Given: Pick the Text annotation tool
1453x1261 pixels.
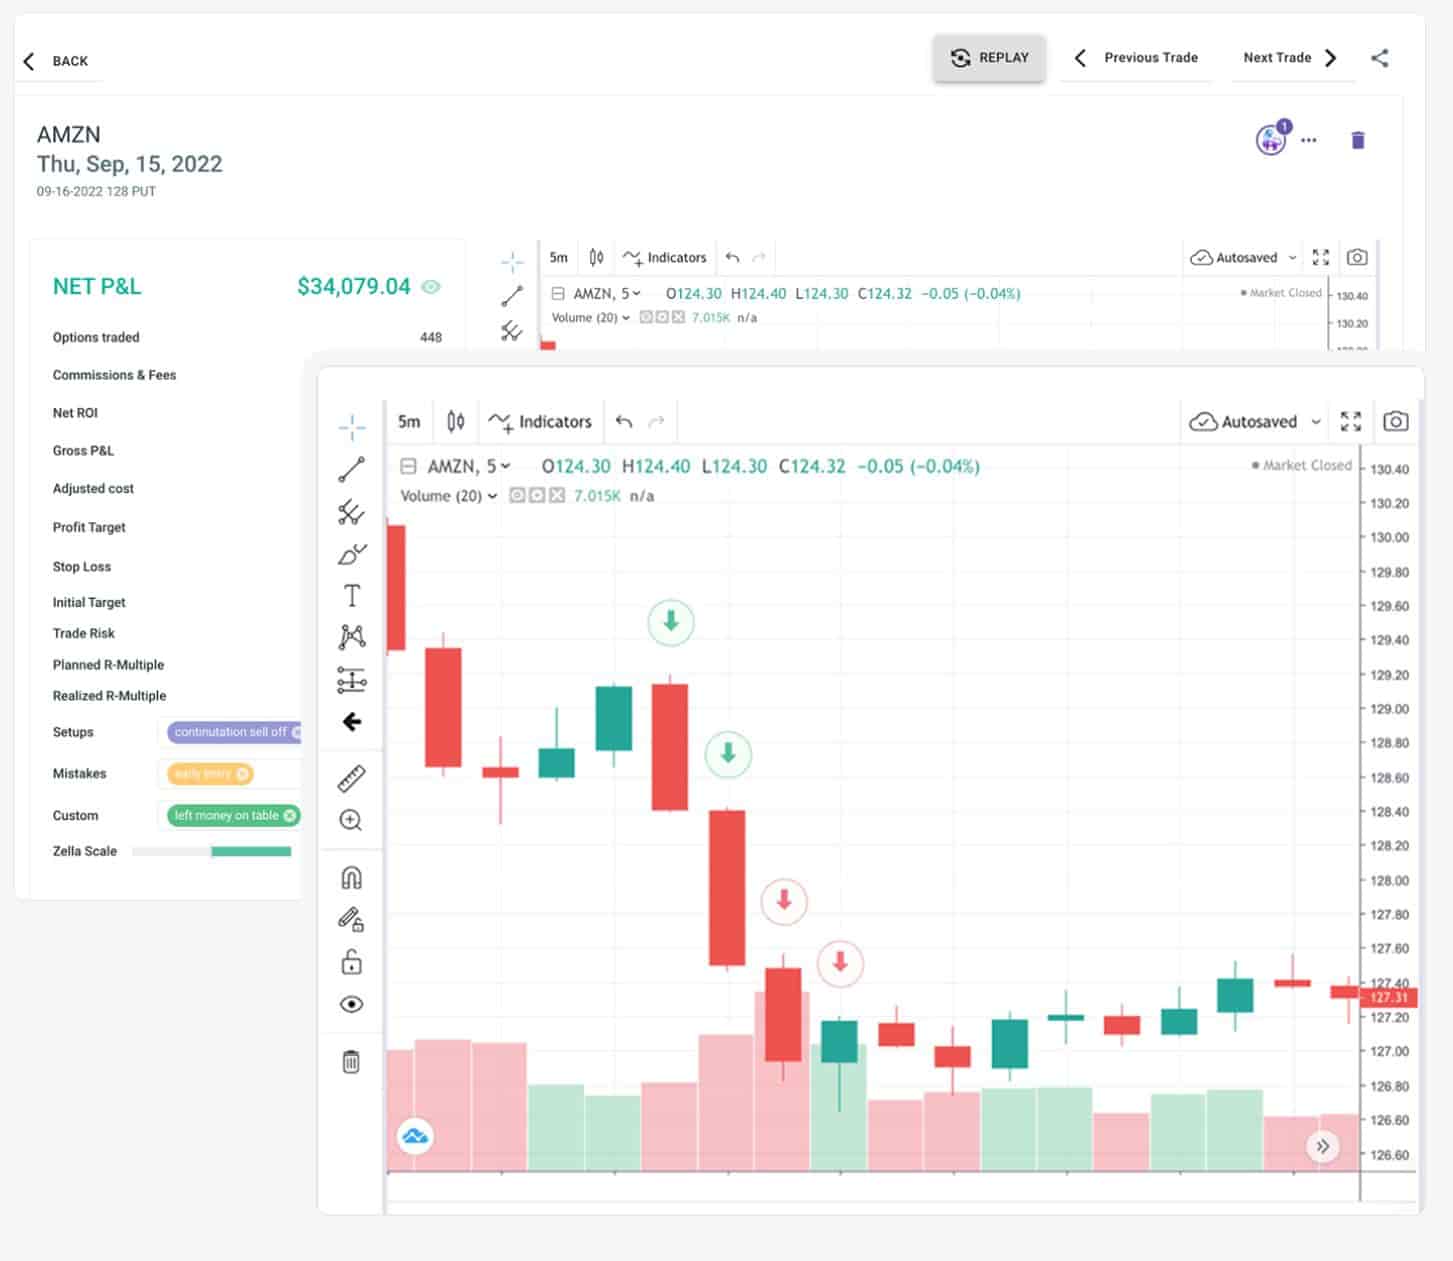Looking at the screenshot, I should point(352,596).
